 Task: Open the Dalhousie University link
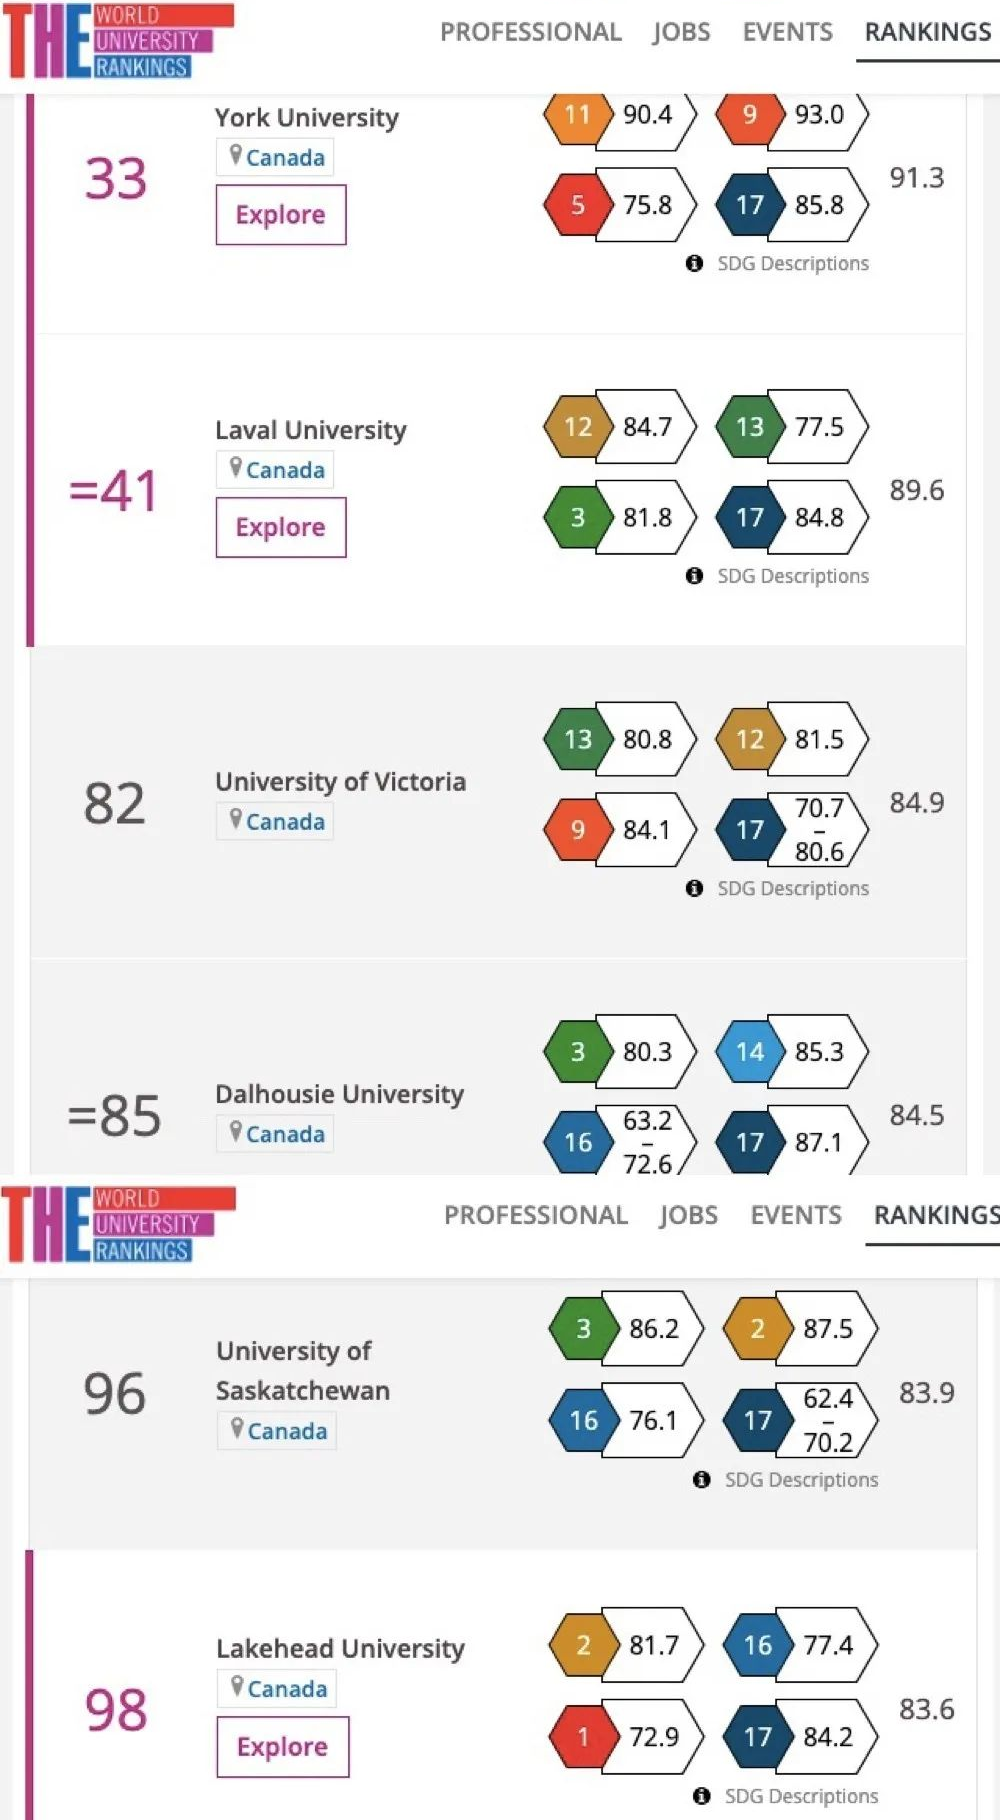tap(339, 1094)
